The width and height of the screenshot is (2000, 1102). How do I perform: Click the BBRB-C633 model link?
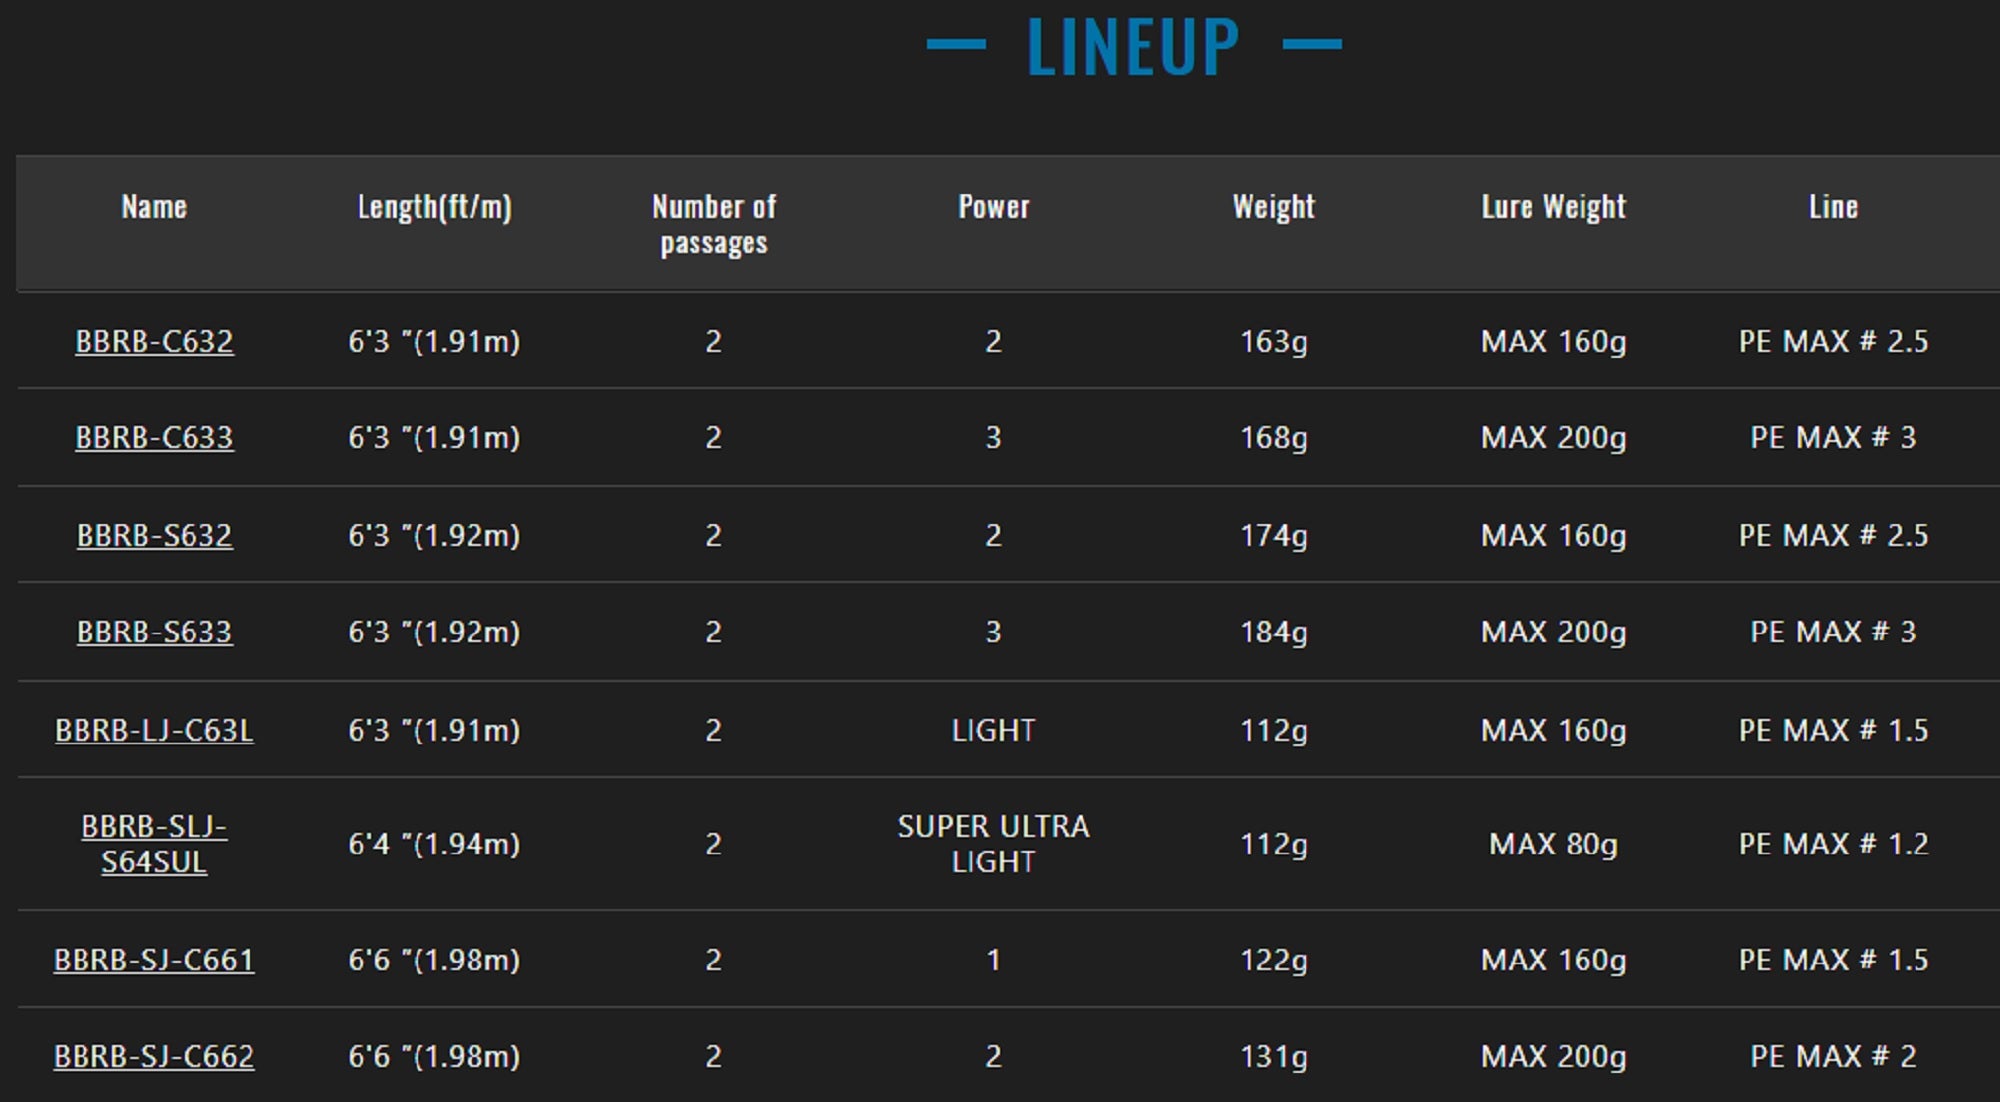pyautogui.click(x=154, y=438)
